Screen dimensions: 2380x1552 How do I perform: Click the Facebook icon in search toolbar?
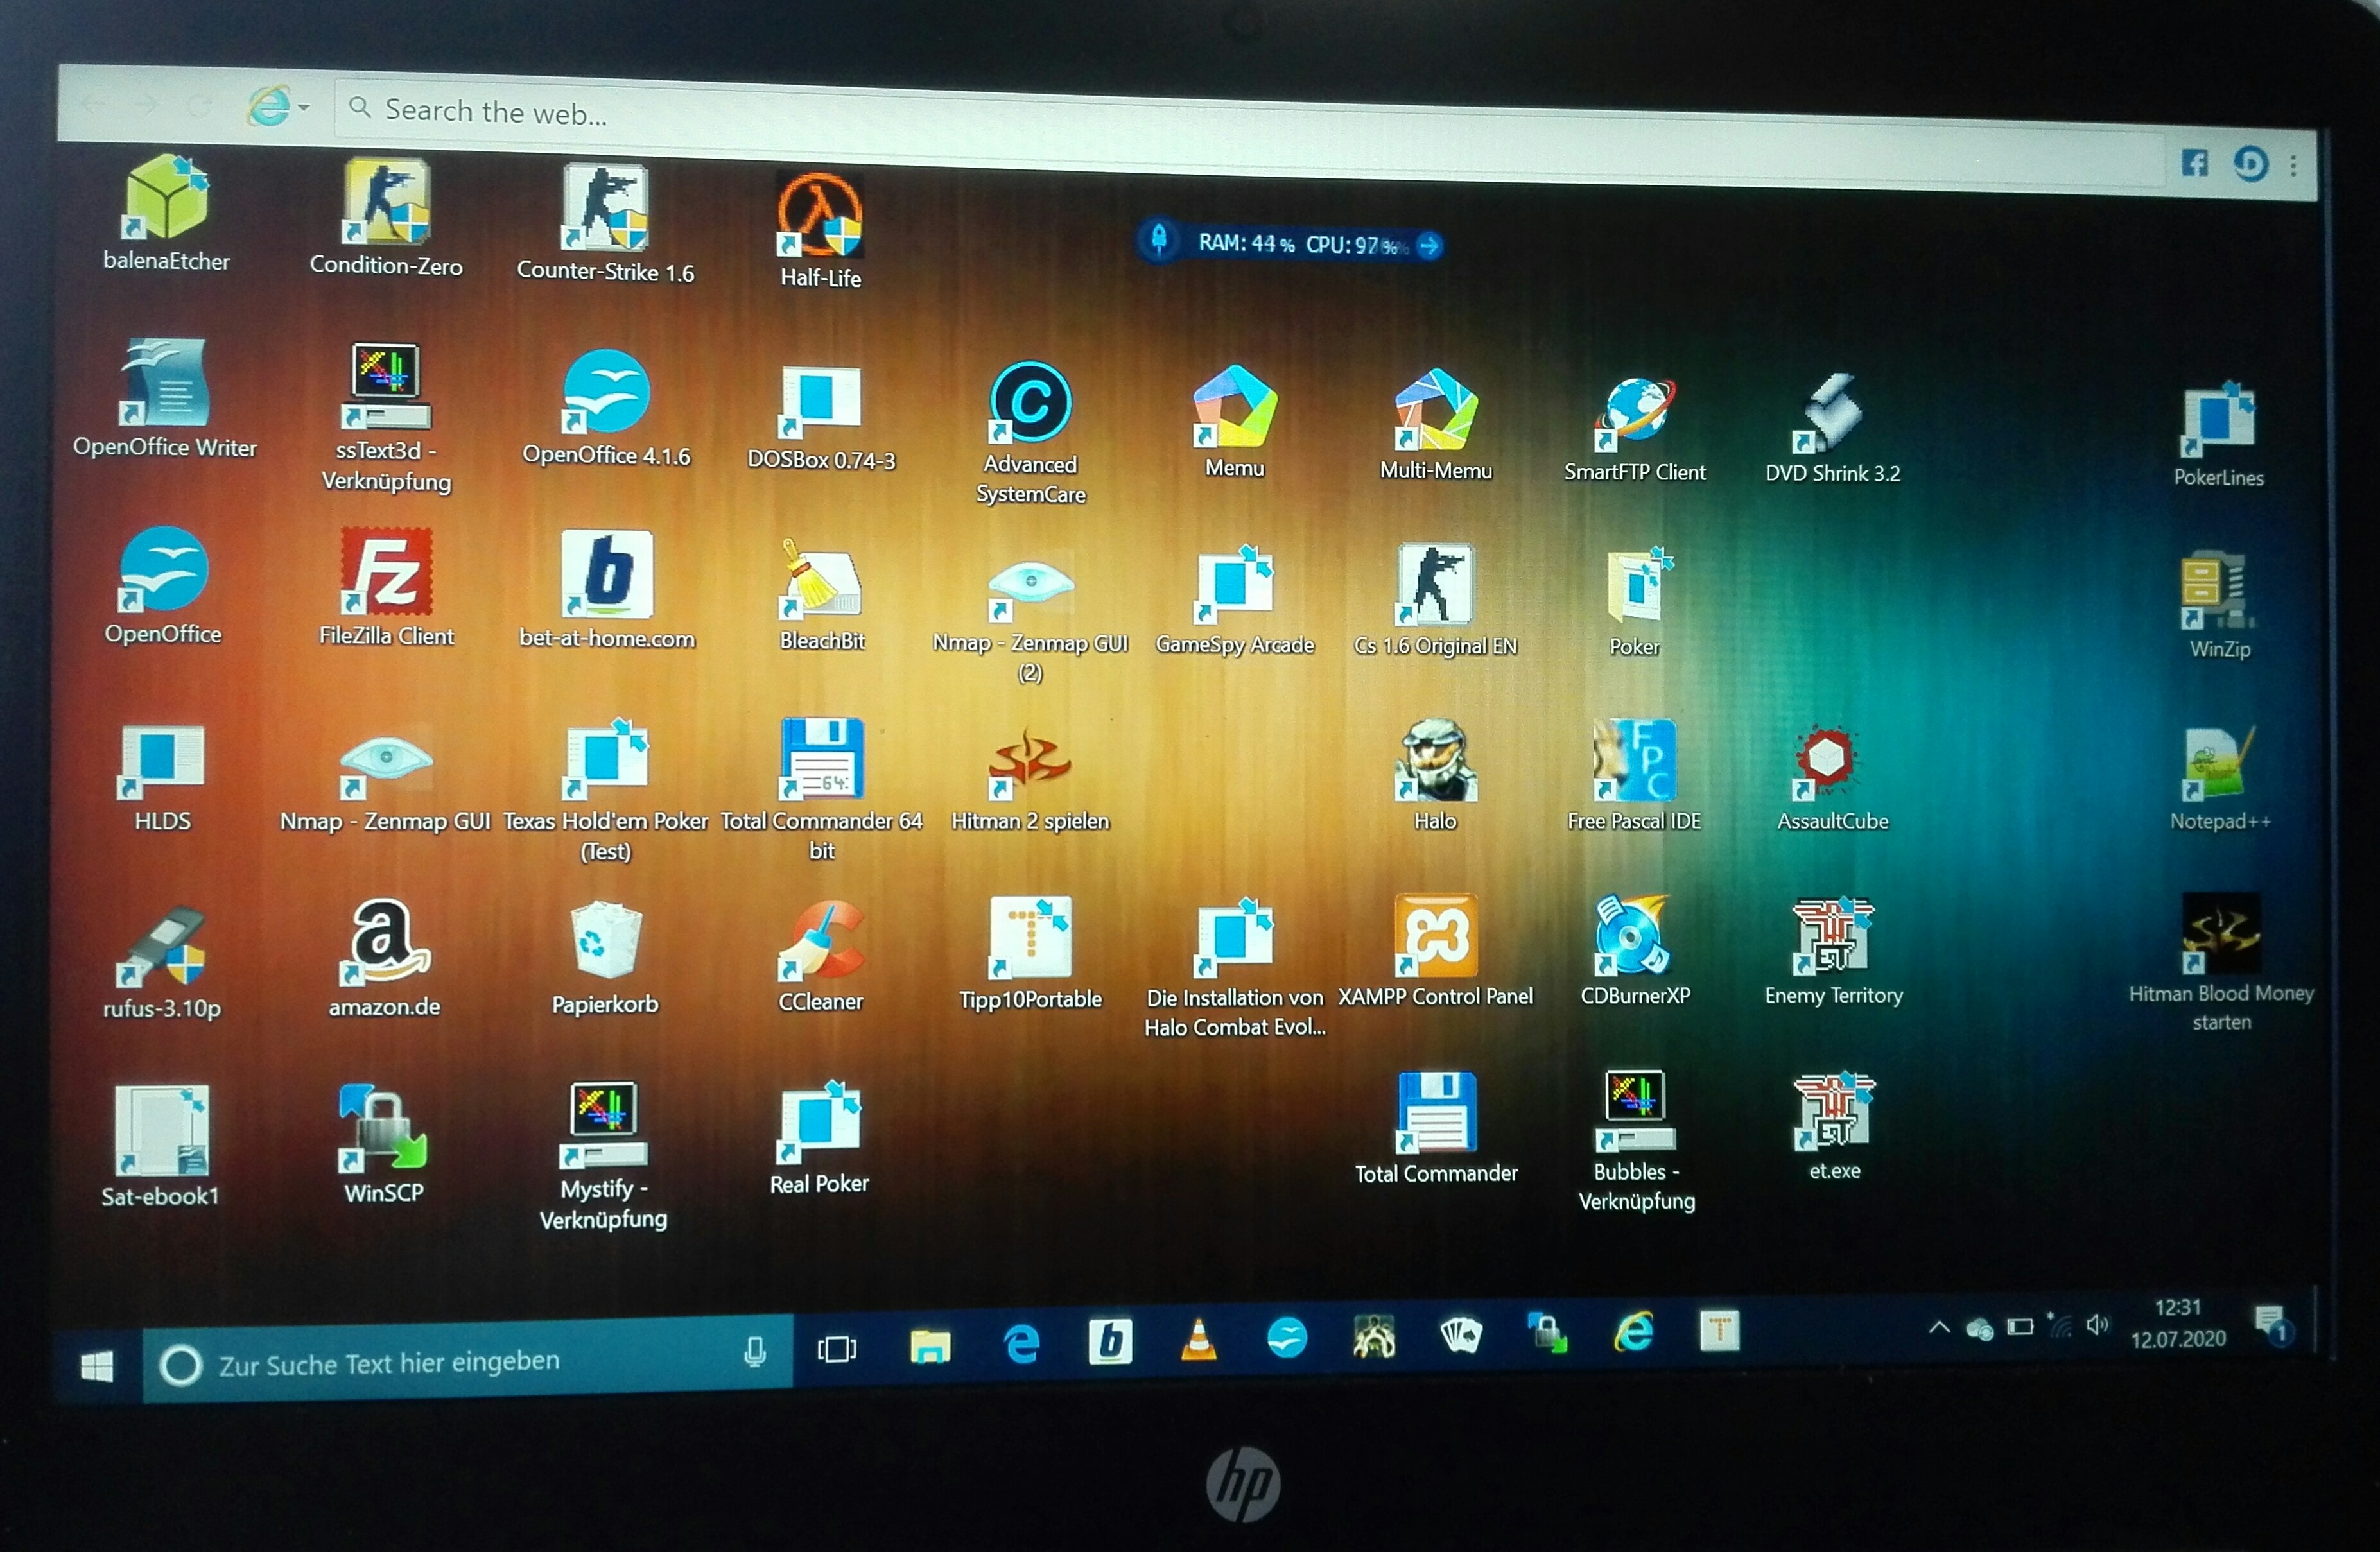coord(2194,163)
